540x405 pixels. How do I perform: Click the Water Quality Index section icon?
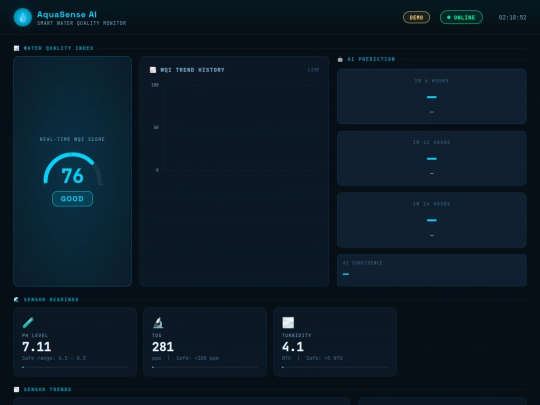pyautogui.click(x=17, y=48)
